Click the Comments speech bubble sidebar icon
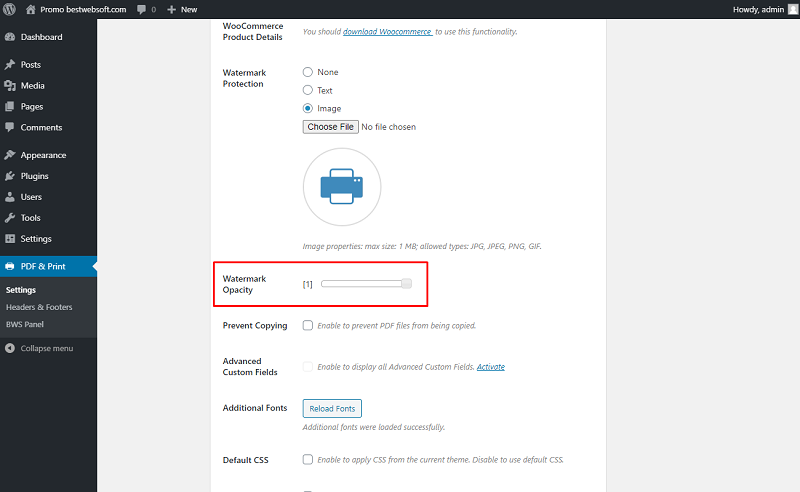Viewport: 800px width, 492px height. pos(10,127)
